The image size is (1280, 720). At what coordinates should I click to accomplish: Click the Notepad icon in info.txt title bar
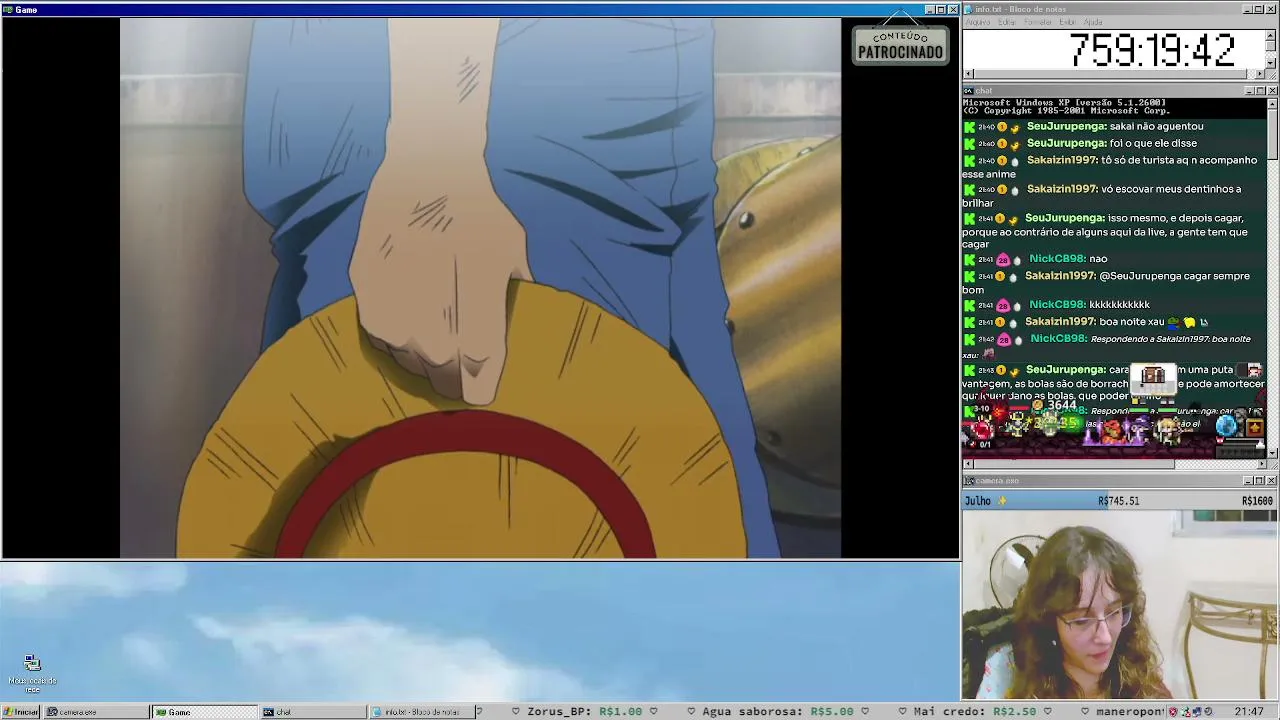point(969,10)
